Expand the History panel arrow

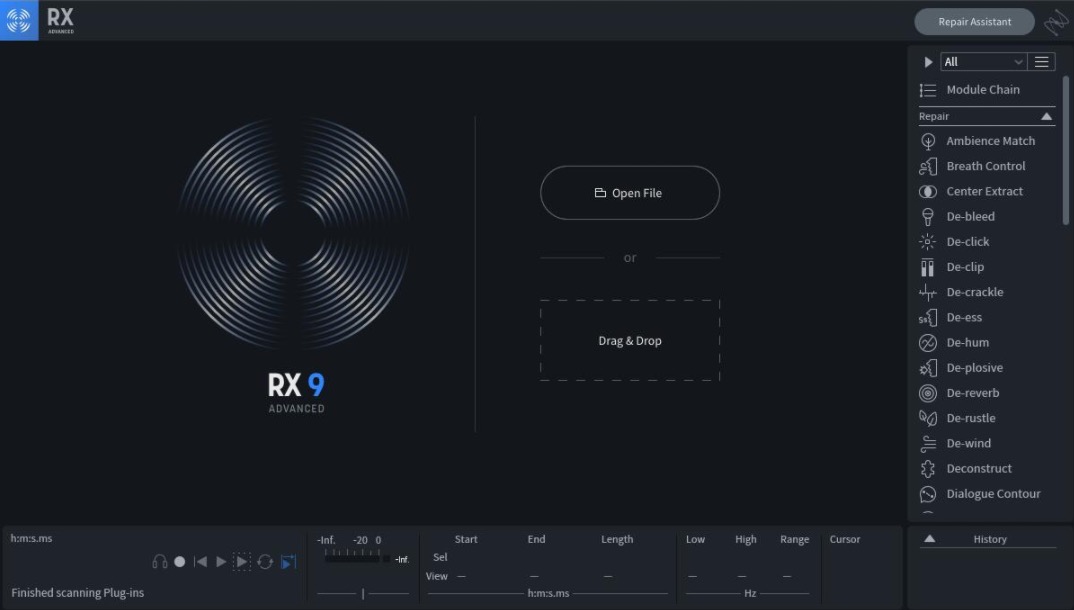929,539
